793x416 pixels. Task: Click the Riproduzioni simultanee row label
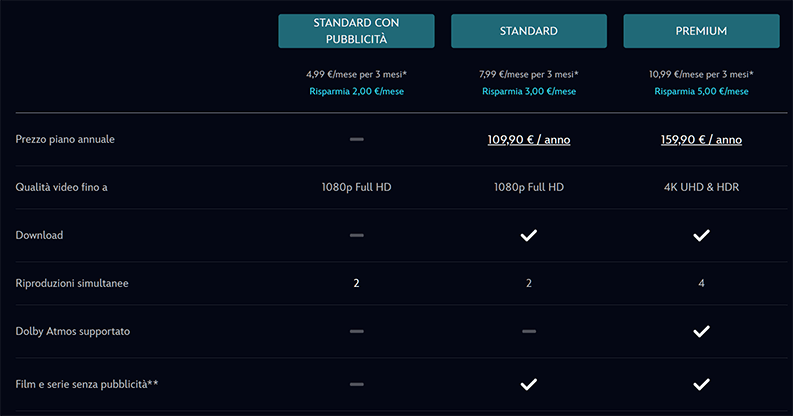click(72, 283)
